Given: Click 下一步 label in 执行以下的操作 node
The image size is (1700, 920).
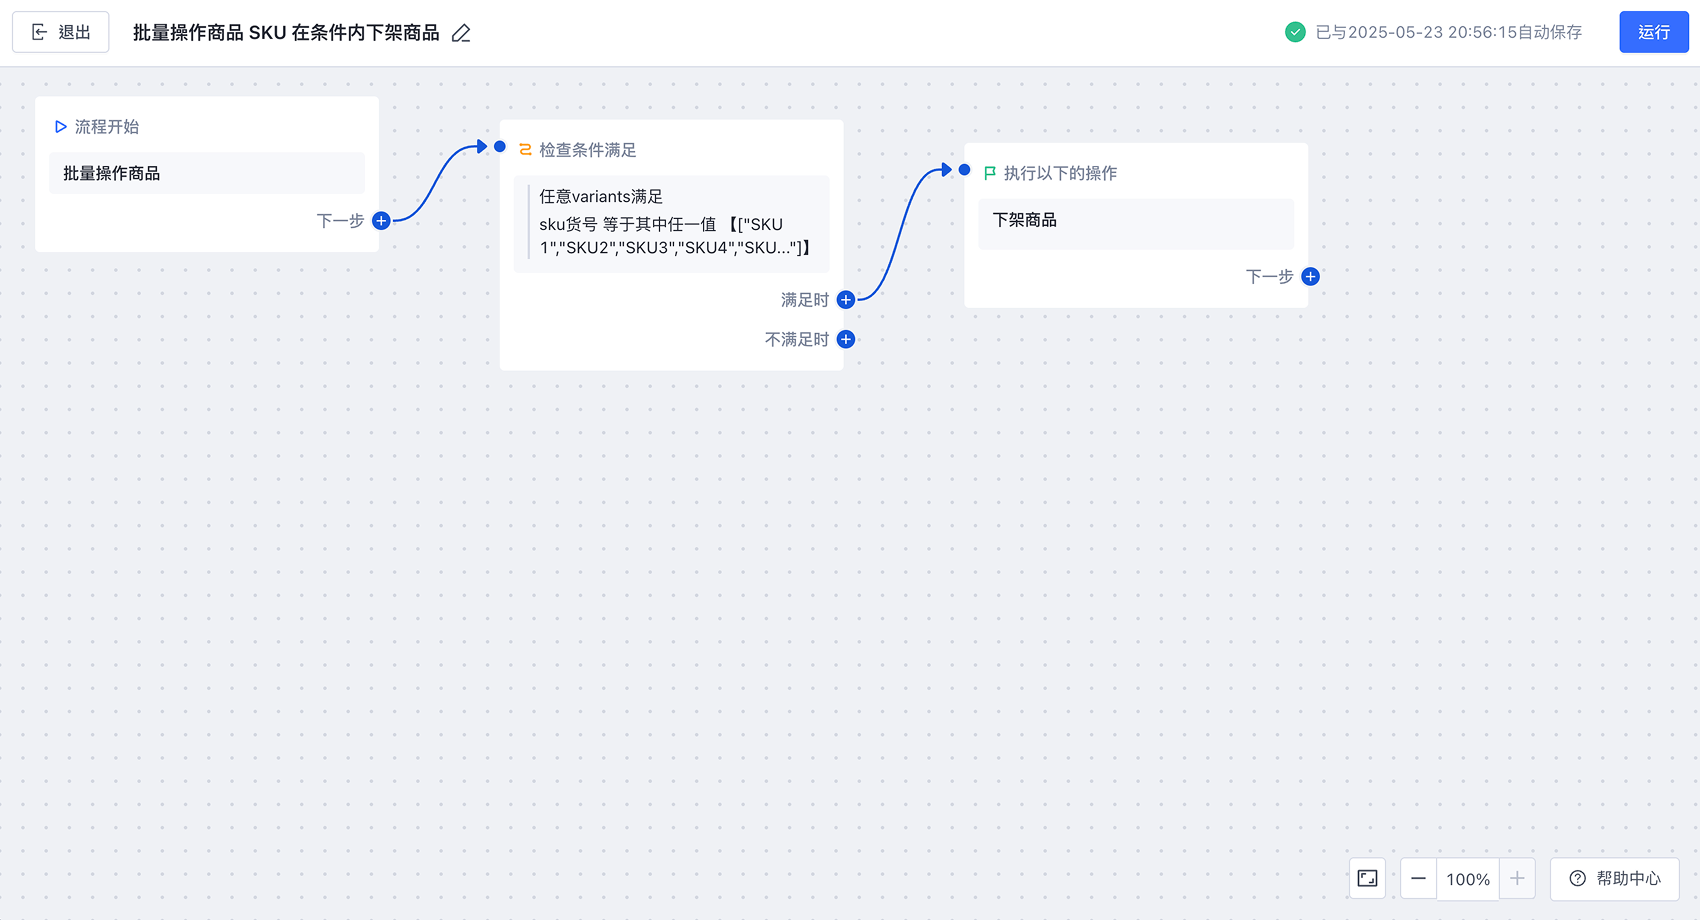Looking at the screenshot, I should pos(1270,277).
